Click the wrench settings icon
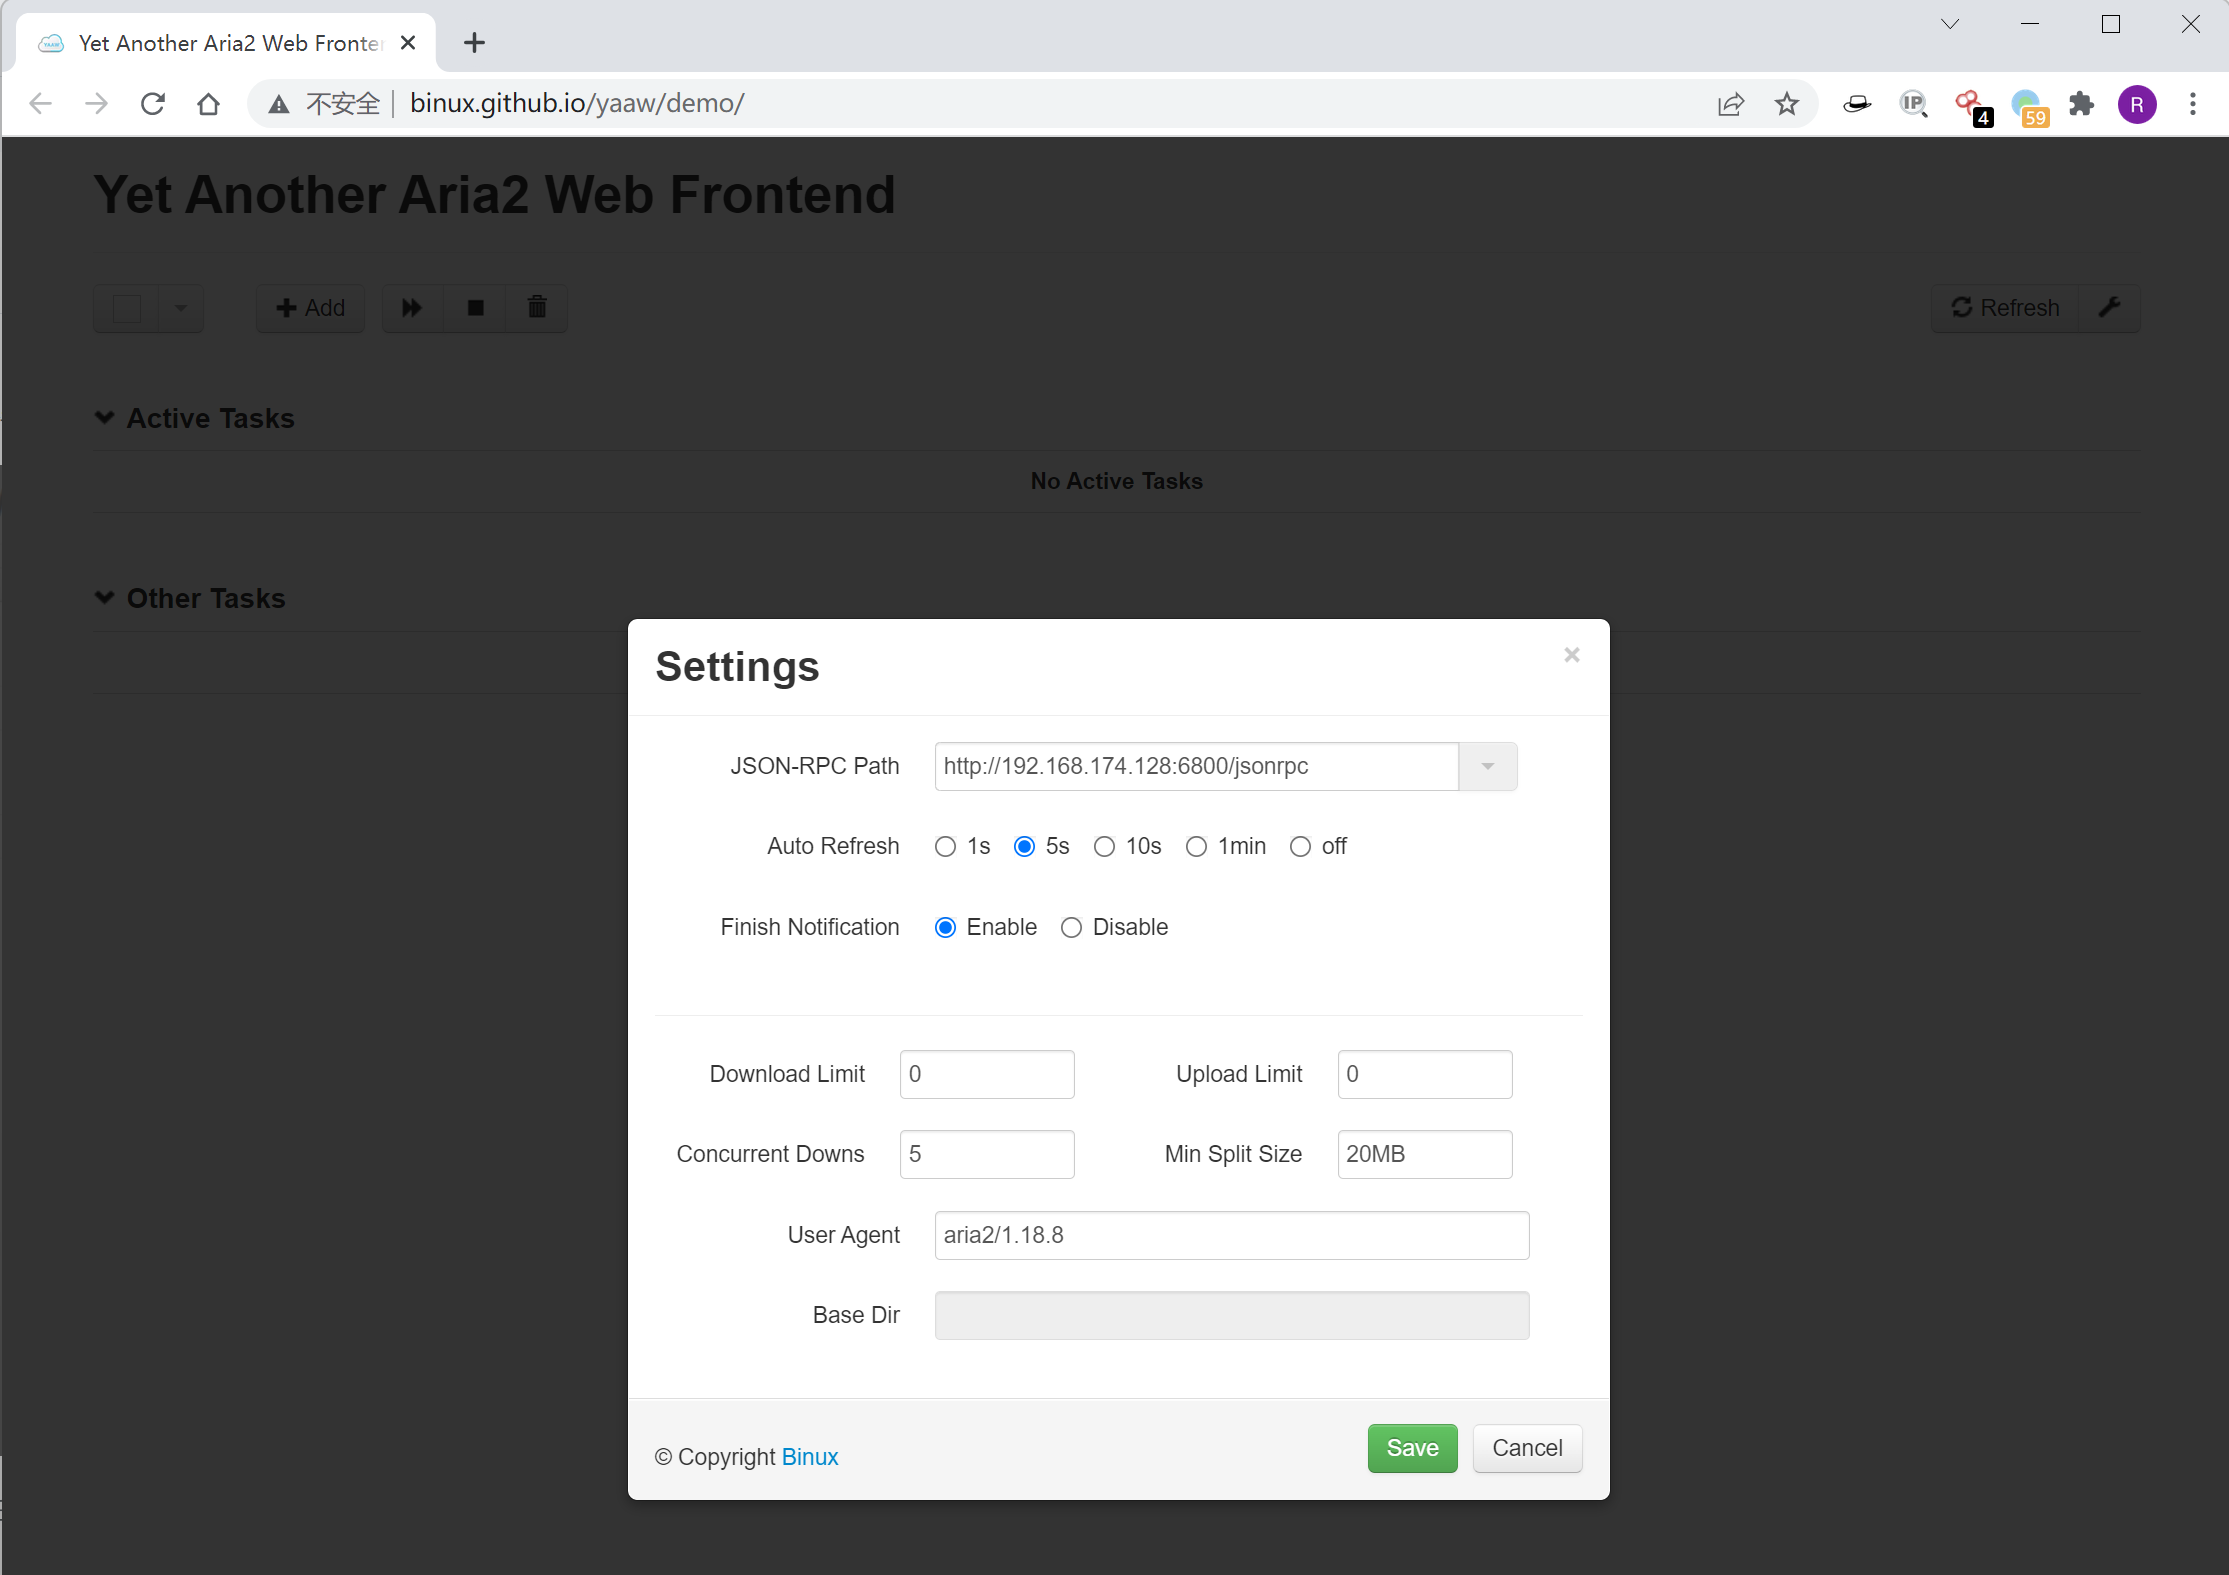The height and width of the screenshot is (1575, 2229). [2109, 308]
